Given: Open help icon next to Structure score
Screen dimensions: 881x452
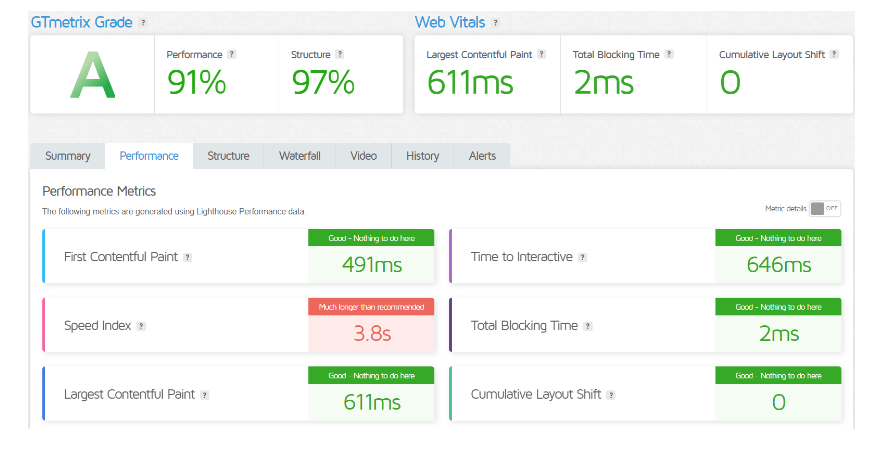Looking at the screenshot, I should point(339,55).
